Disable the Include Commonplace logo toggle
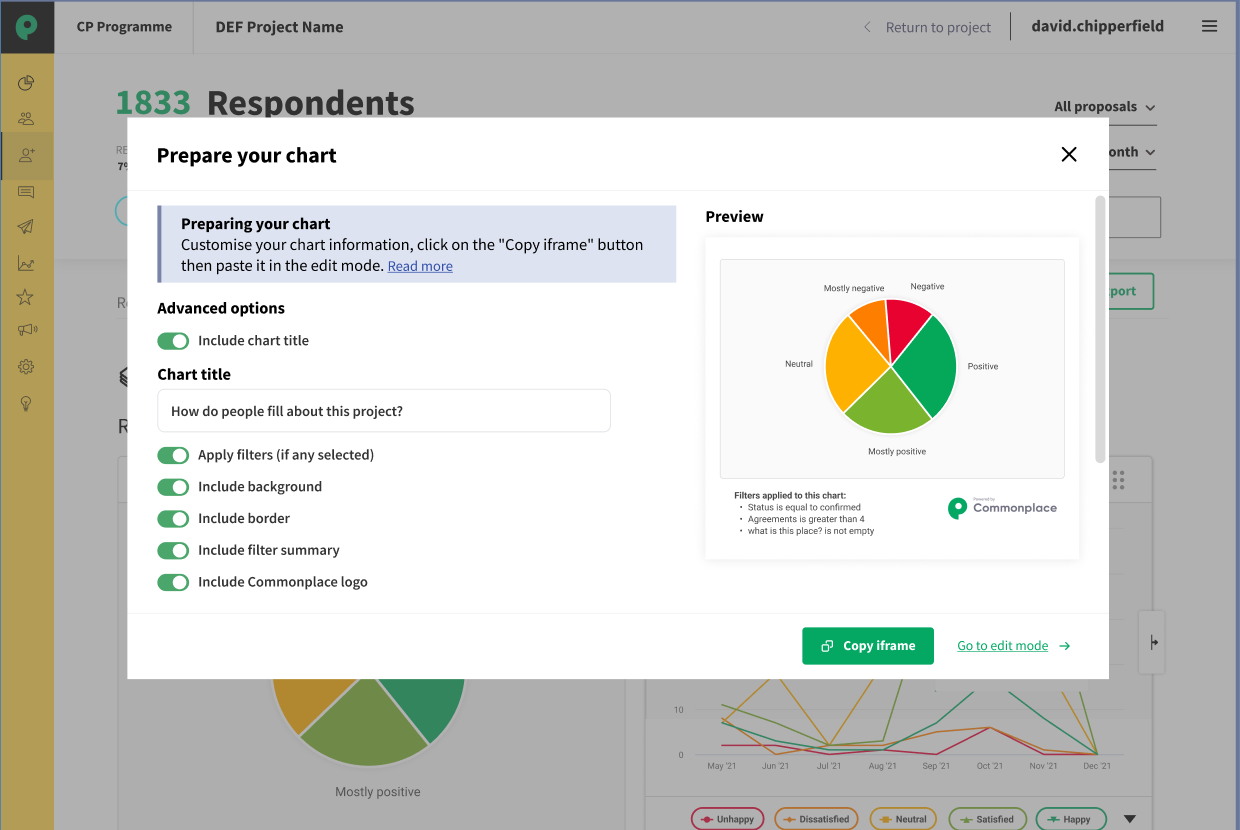This screenshot has height=830, width=1240. pos(173,582)
